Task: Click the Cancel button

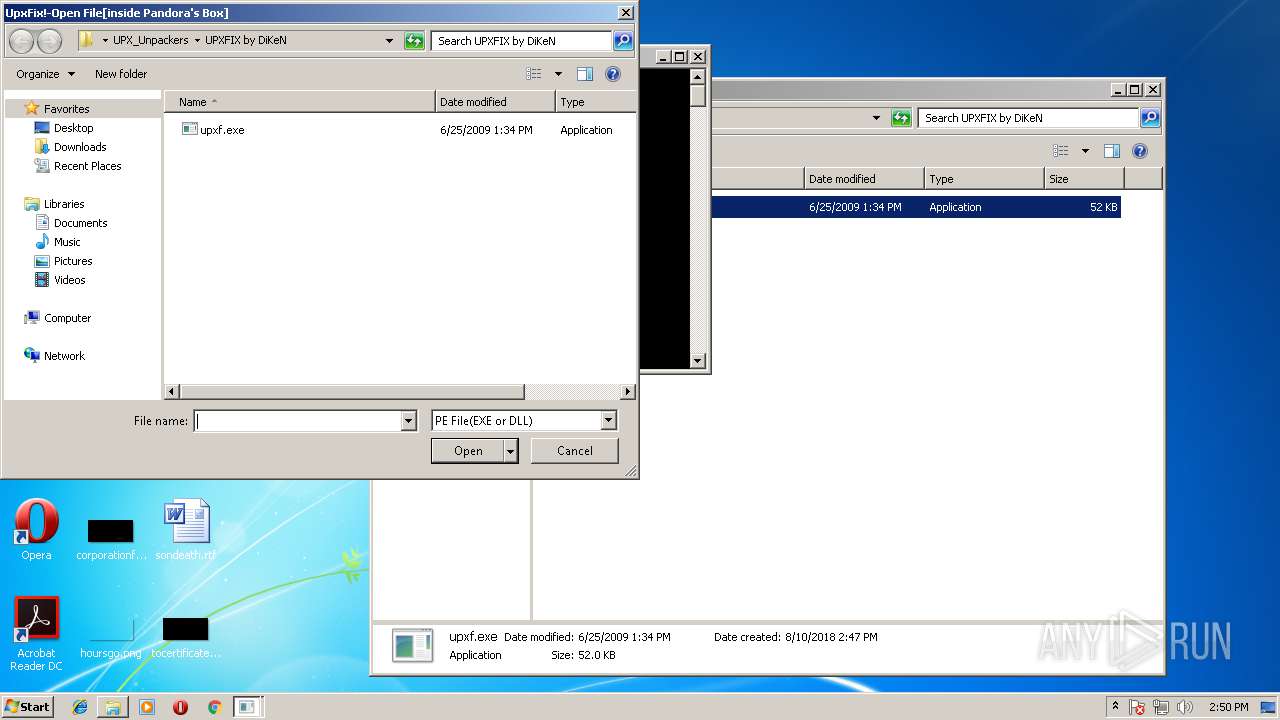Action: (x=574, y=451)
